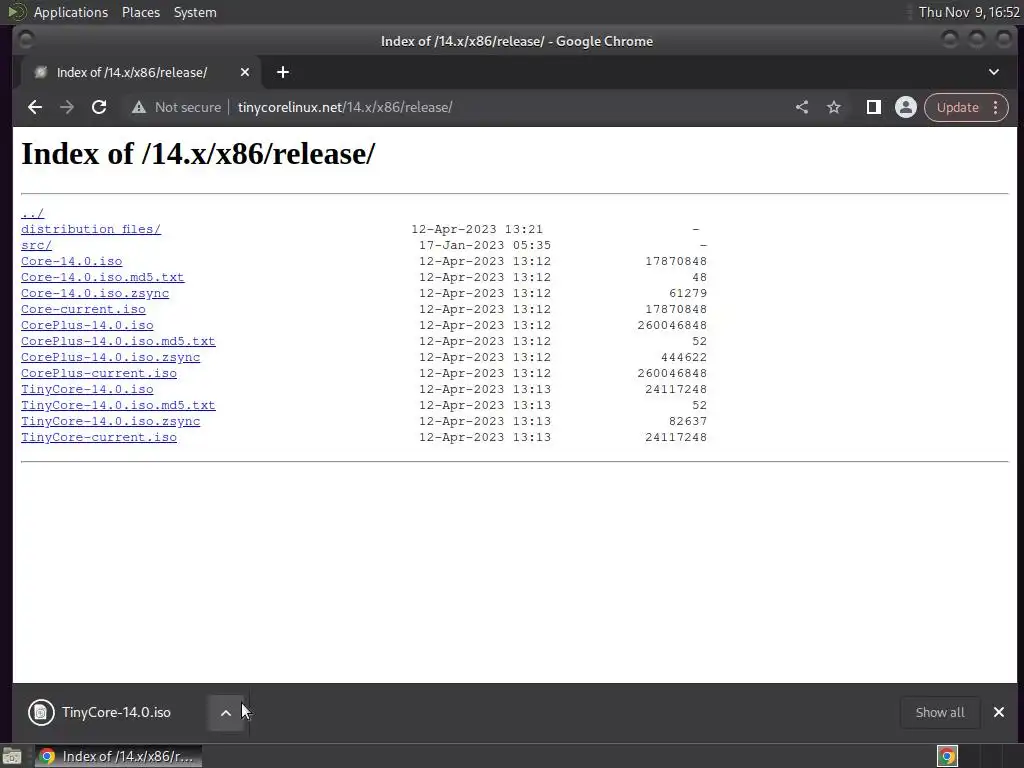The height and width of the screenshot is (768, 1024).
Task: Reload the current page
Action: click(99, 107)
